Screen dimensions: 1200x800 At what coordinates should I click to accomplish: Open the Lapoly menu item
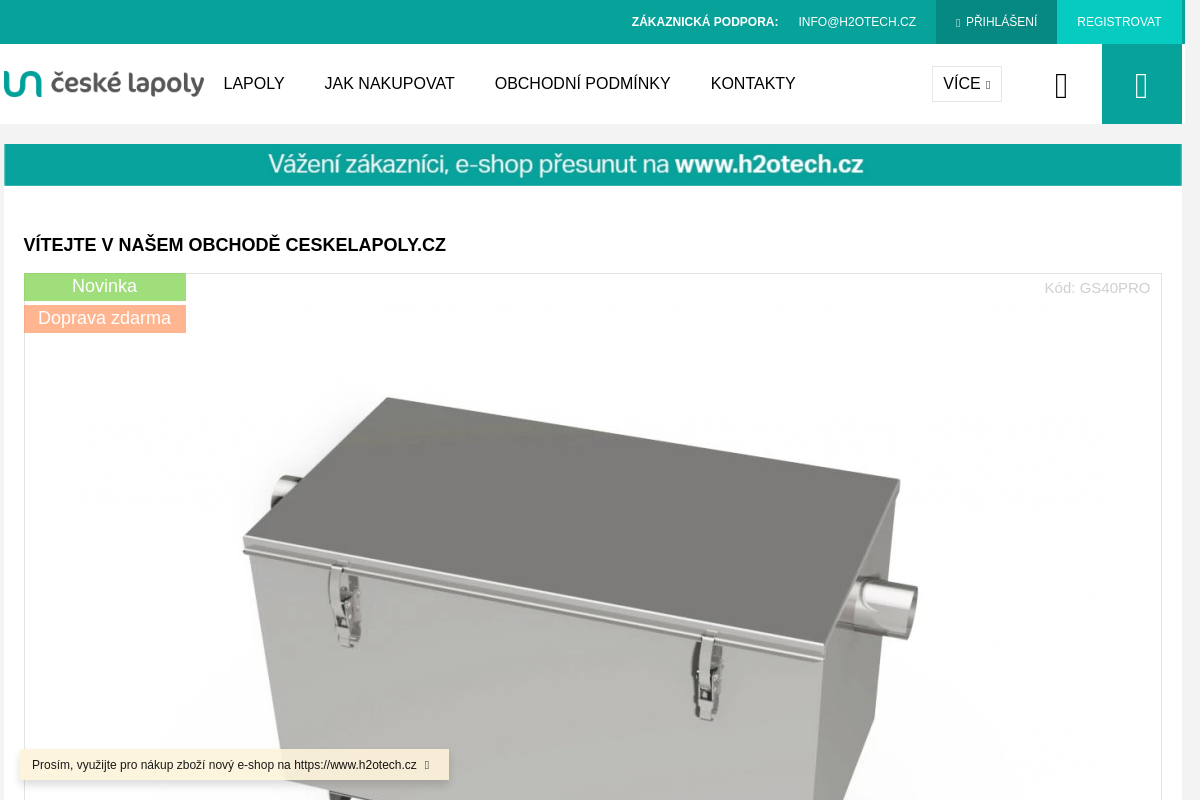pos(254,84)
